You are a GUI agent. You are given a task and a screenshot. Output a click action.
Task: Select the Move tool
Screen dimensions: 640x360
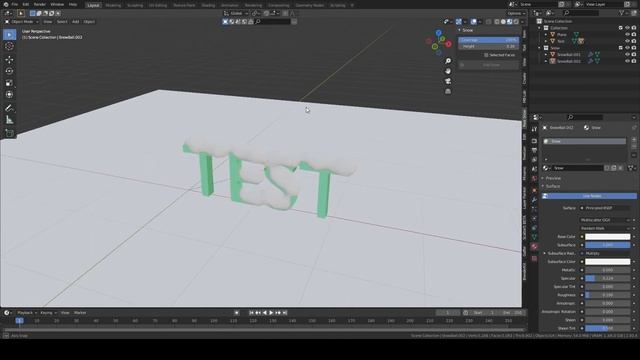click(9, 60)
